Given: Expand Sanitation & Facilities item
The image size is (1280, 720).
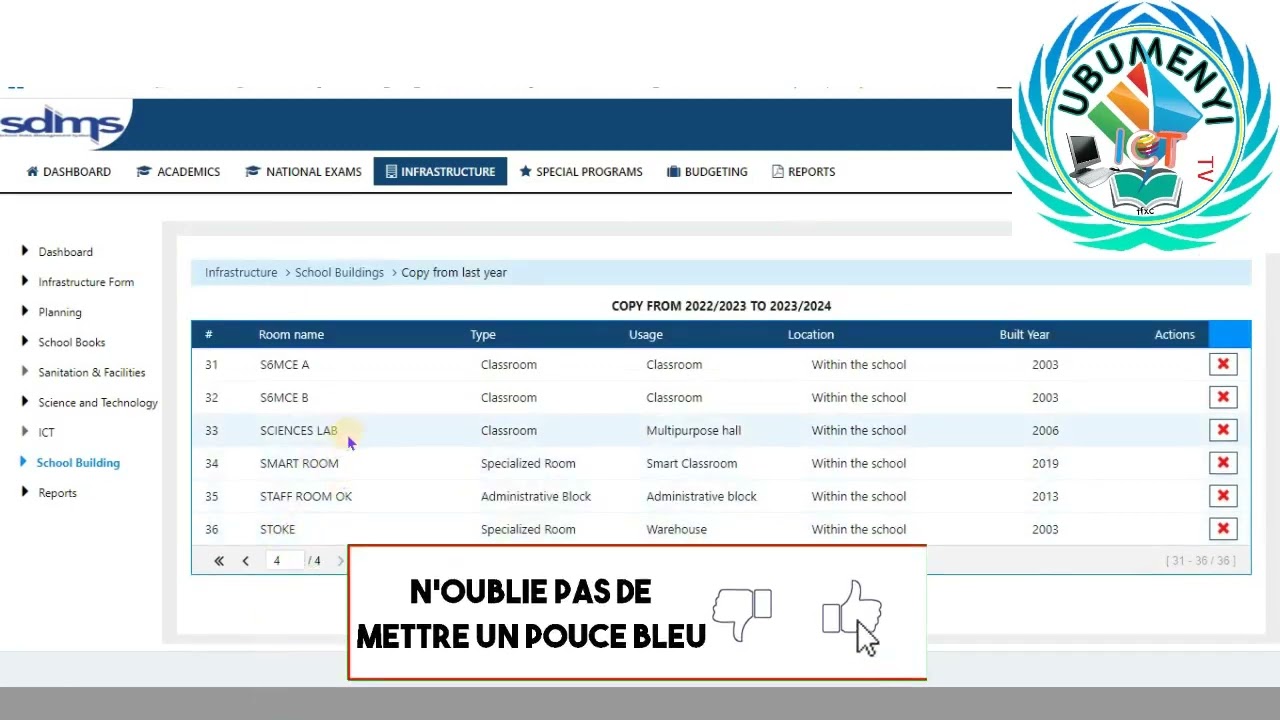Looking at the screenshot, I should click(x=92, y=372).
